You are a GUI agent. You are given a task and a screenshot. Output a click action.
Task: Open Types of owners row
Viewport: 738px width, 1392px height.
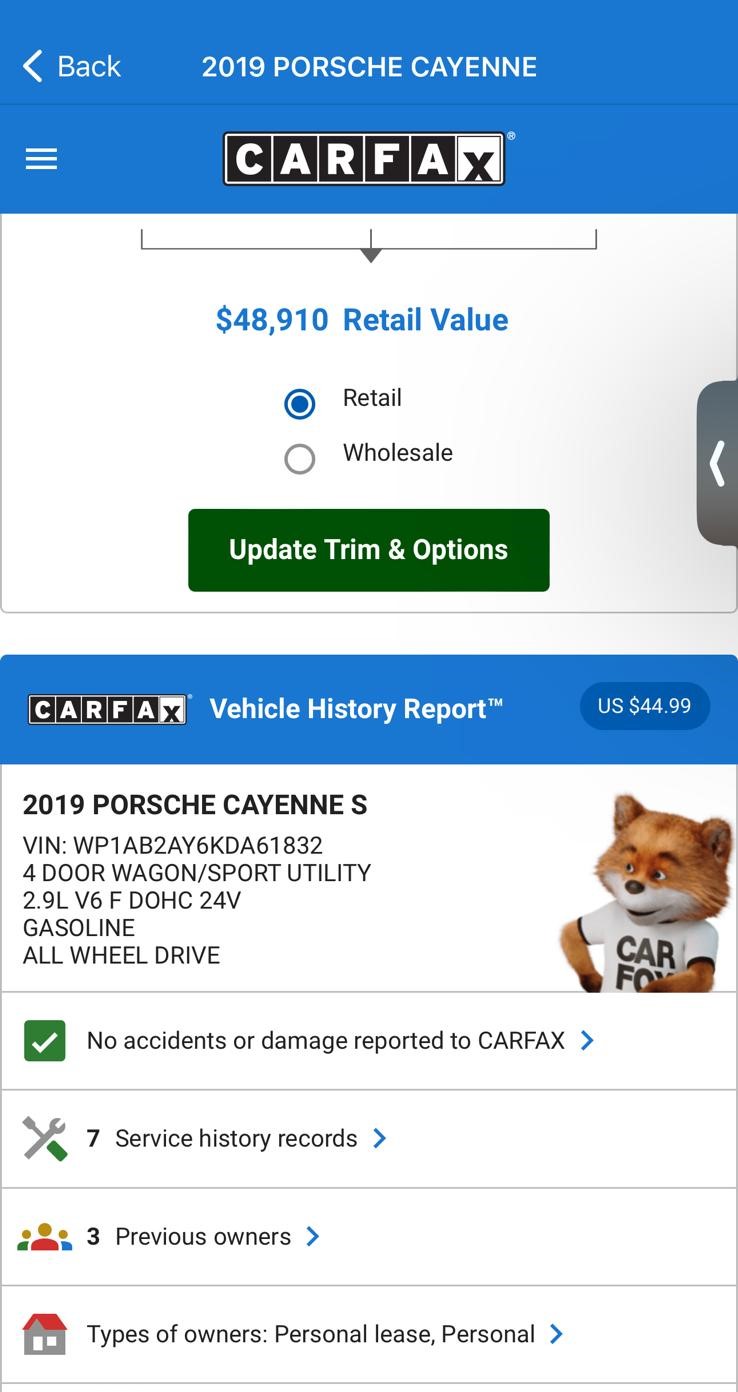coord(369,1335)
